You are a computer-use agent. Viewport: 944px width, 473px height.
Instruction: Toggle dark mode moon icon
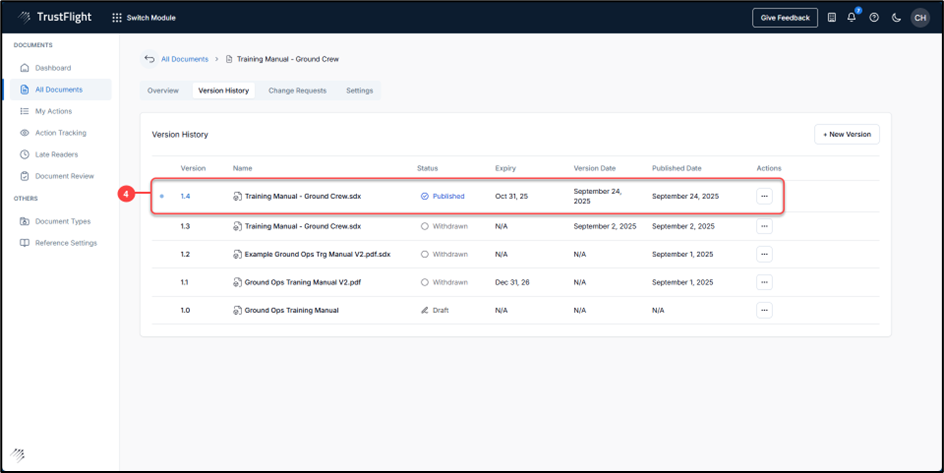[896, 18]
